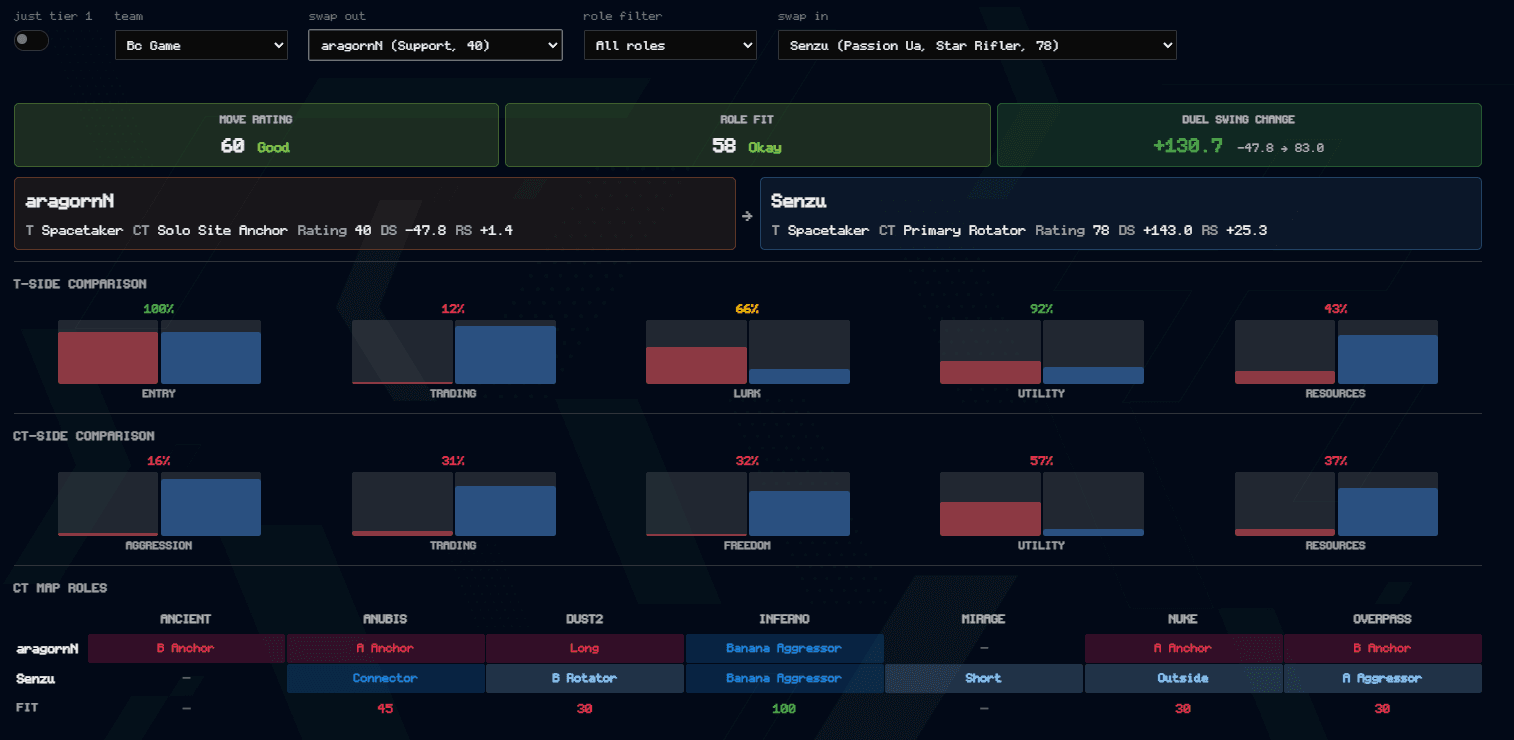Image resolution: width=1514 pixels, height=740 pixels.
Task: Click aragornN's B Anchor cell on Ancient
Action: click(186, 648)
